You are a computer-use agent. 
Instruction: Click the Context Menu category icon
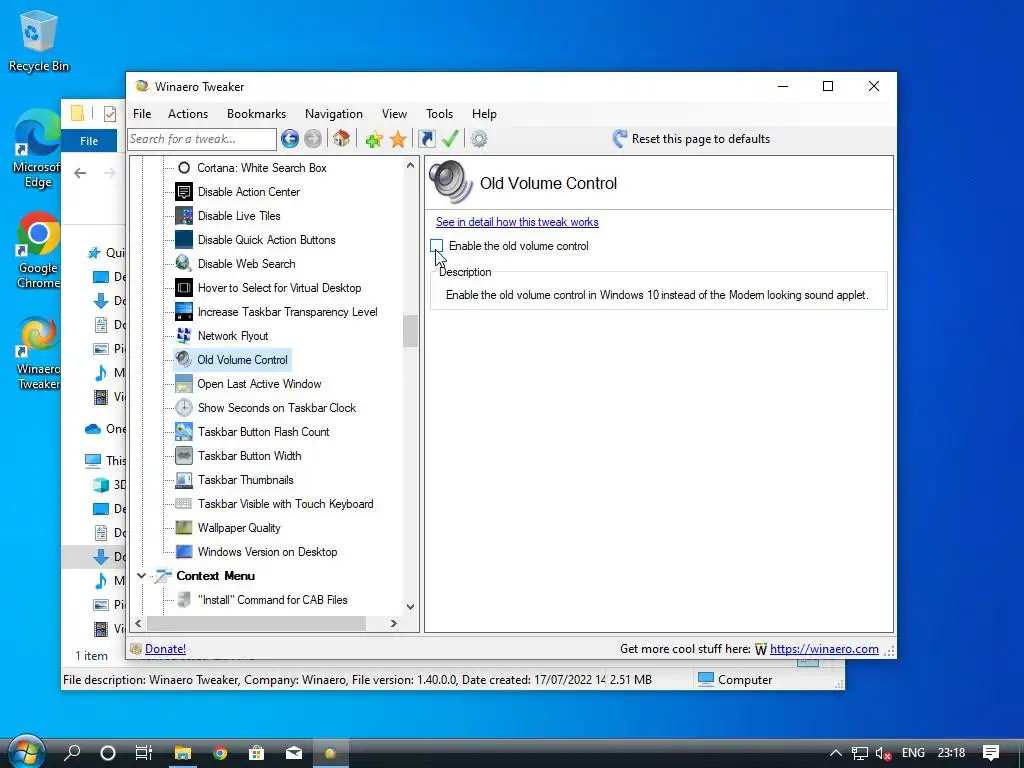163,576
